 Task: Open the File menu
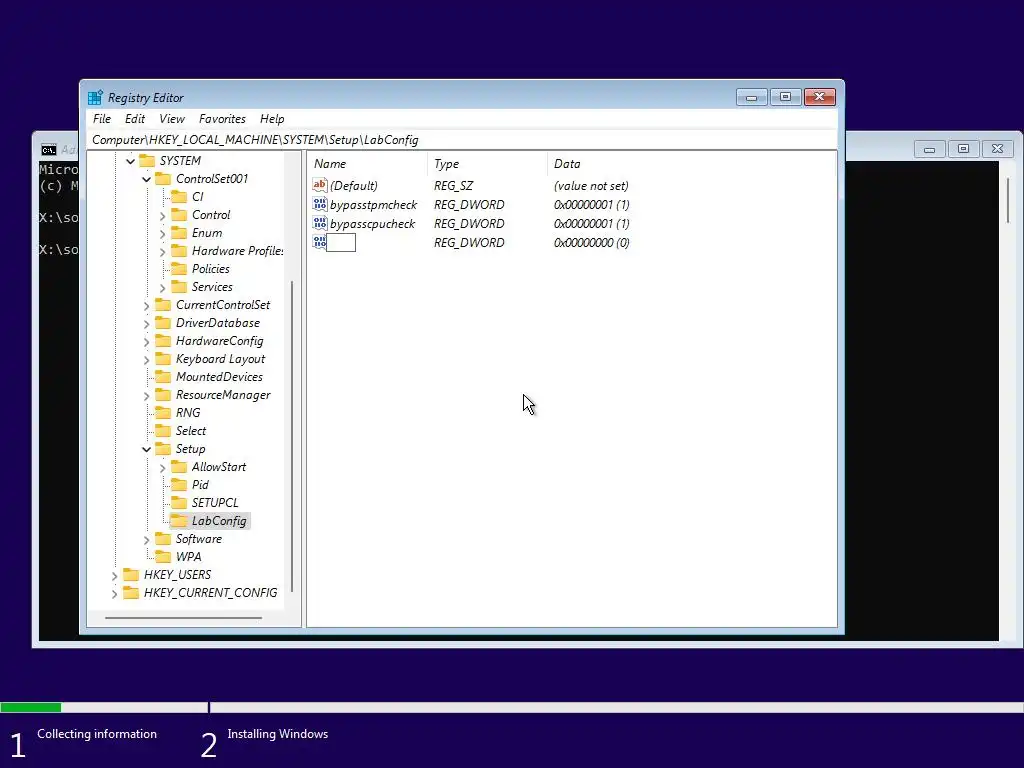coord(102,119)
